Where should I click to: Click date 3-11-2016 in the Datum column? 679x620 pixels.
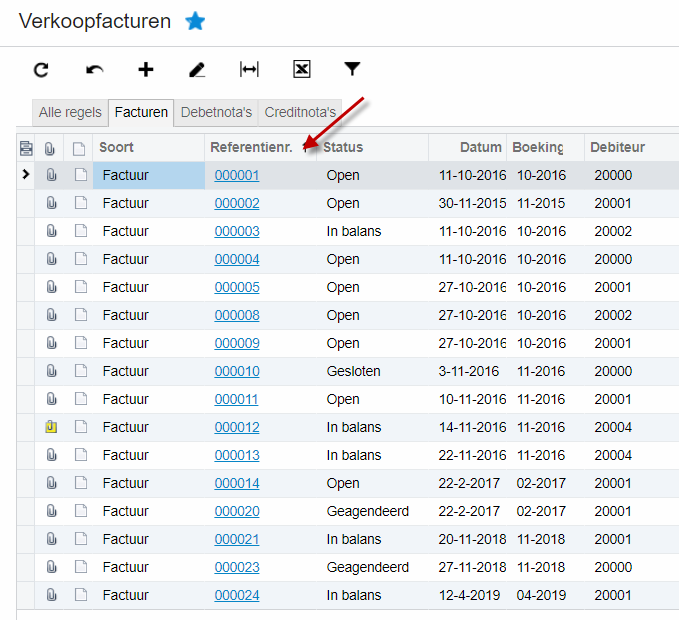point(469,371)
